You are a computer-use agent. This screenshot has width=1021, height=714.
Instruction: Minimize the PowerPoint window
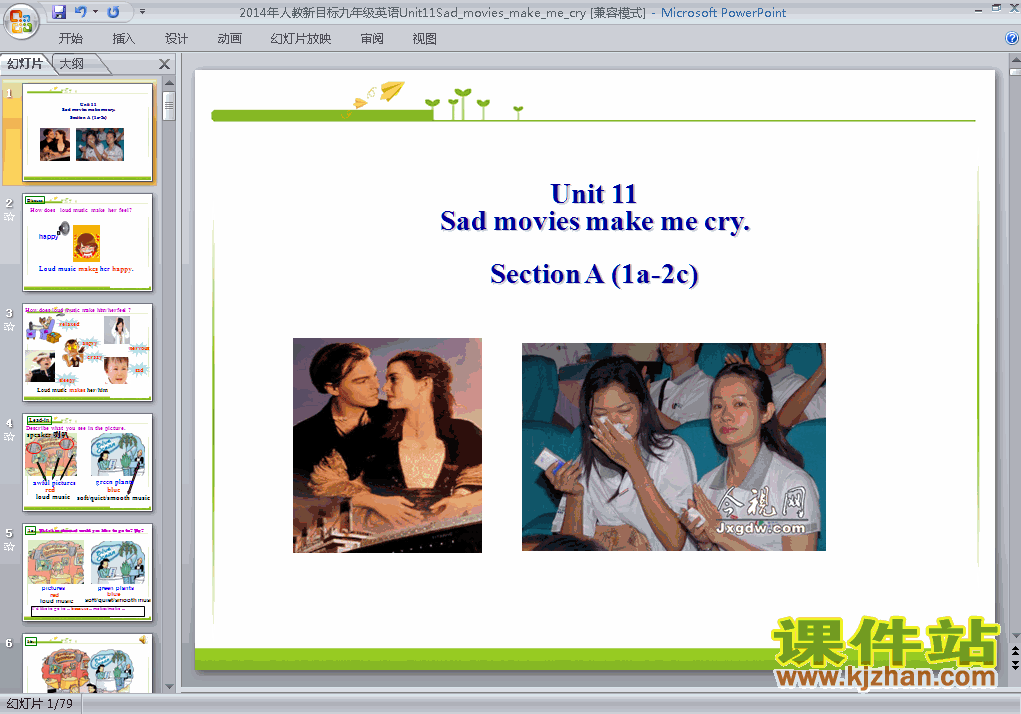[978, 9]
